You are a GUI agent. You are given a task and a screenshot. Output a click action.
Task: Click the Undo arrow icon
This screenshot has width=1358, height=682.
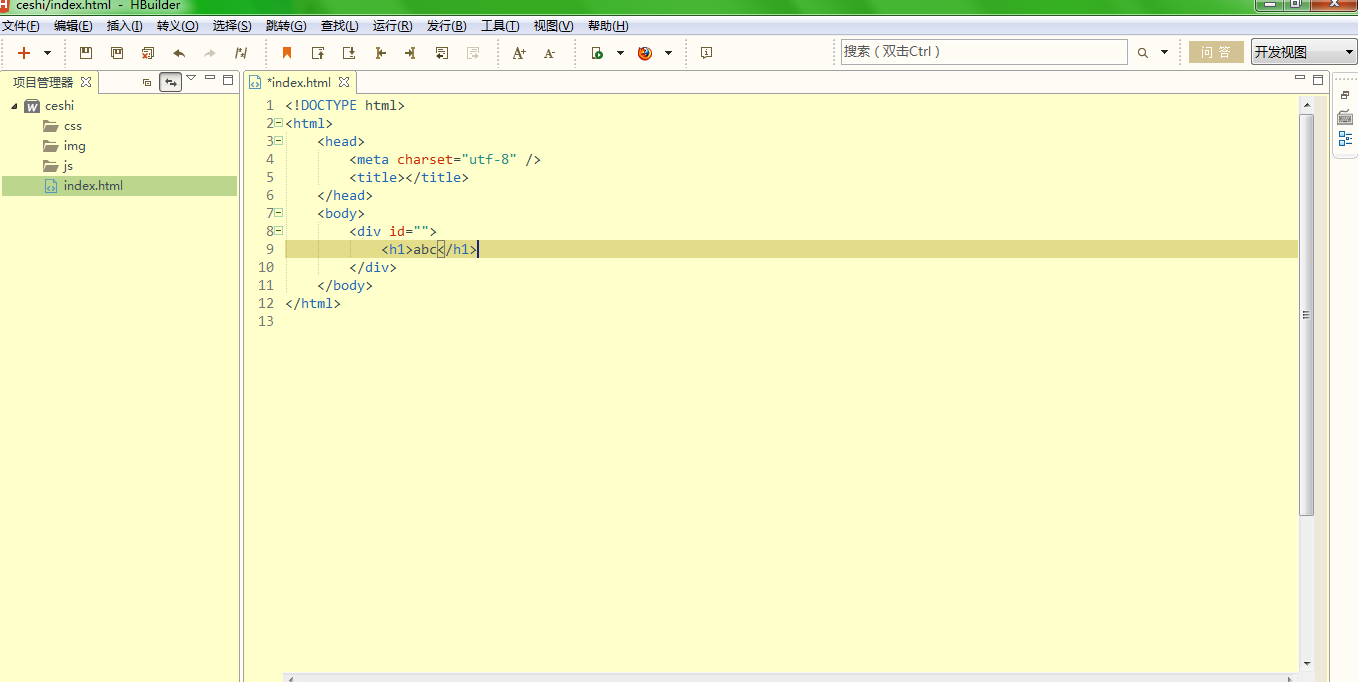(179, 53)
